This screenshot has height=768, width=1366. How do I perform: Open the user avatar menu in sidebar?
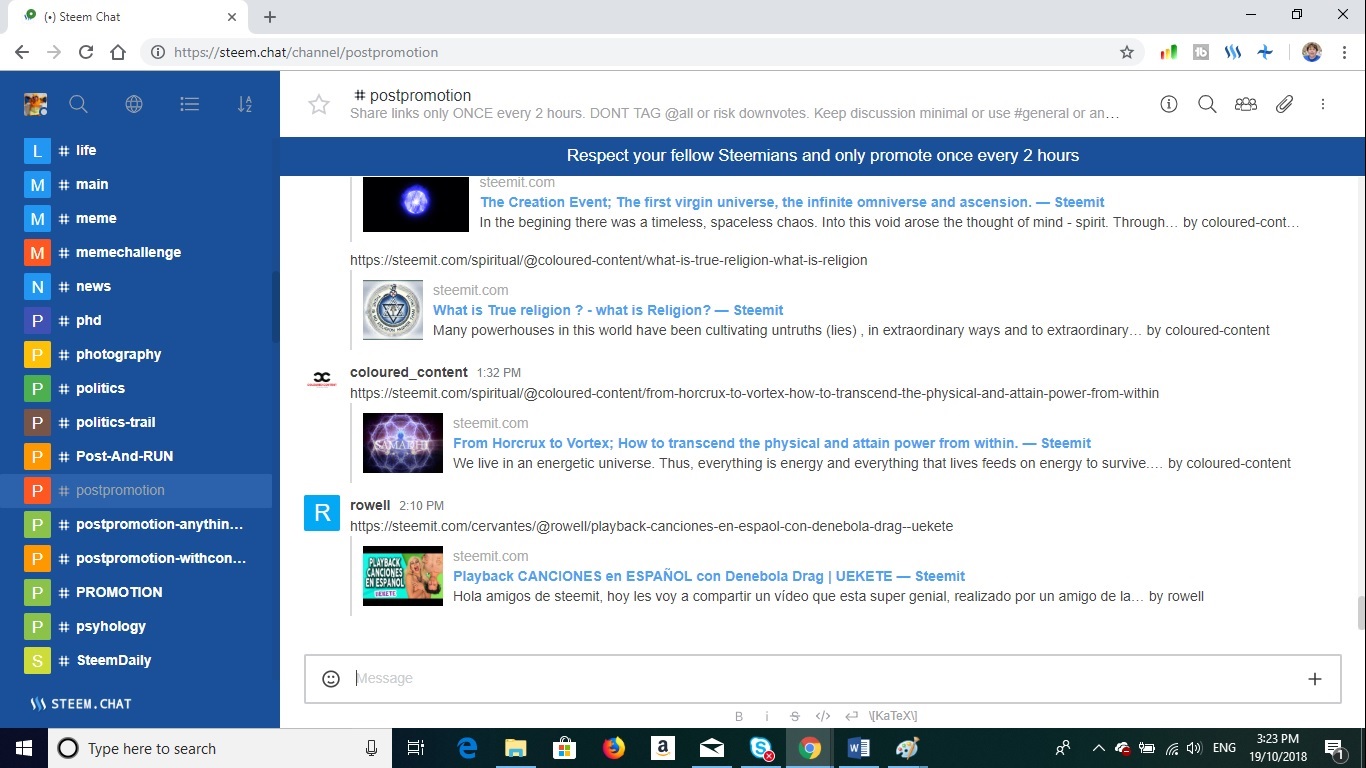36,104
